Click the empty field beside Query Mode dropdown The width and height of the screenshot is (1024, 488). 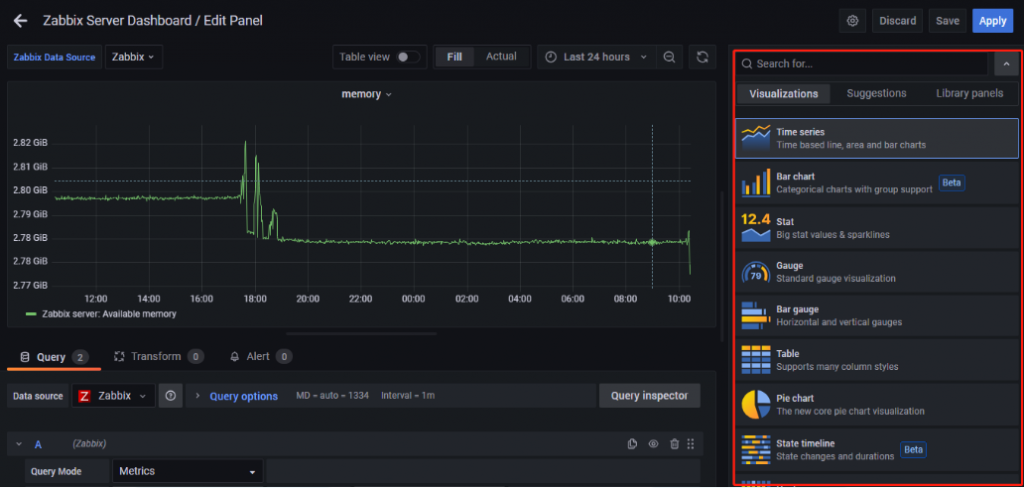tap(483, 471)
